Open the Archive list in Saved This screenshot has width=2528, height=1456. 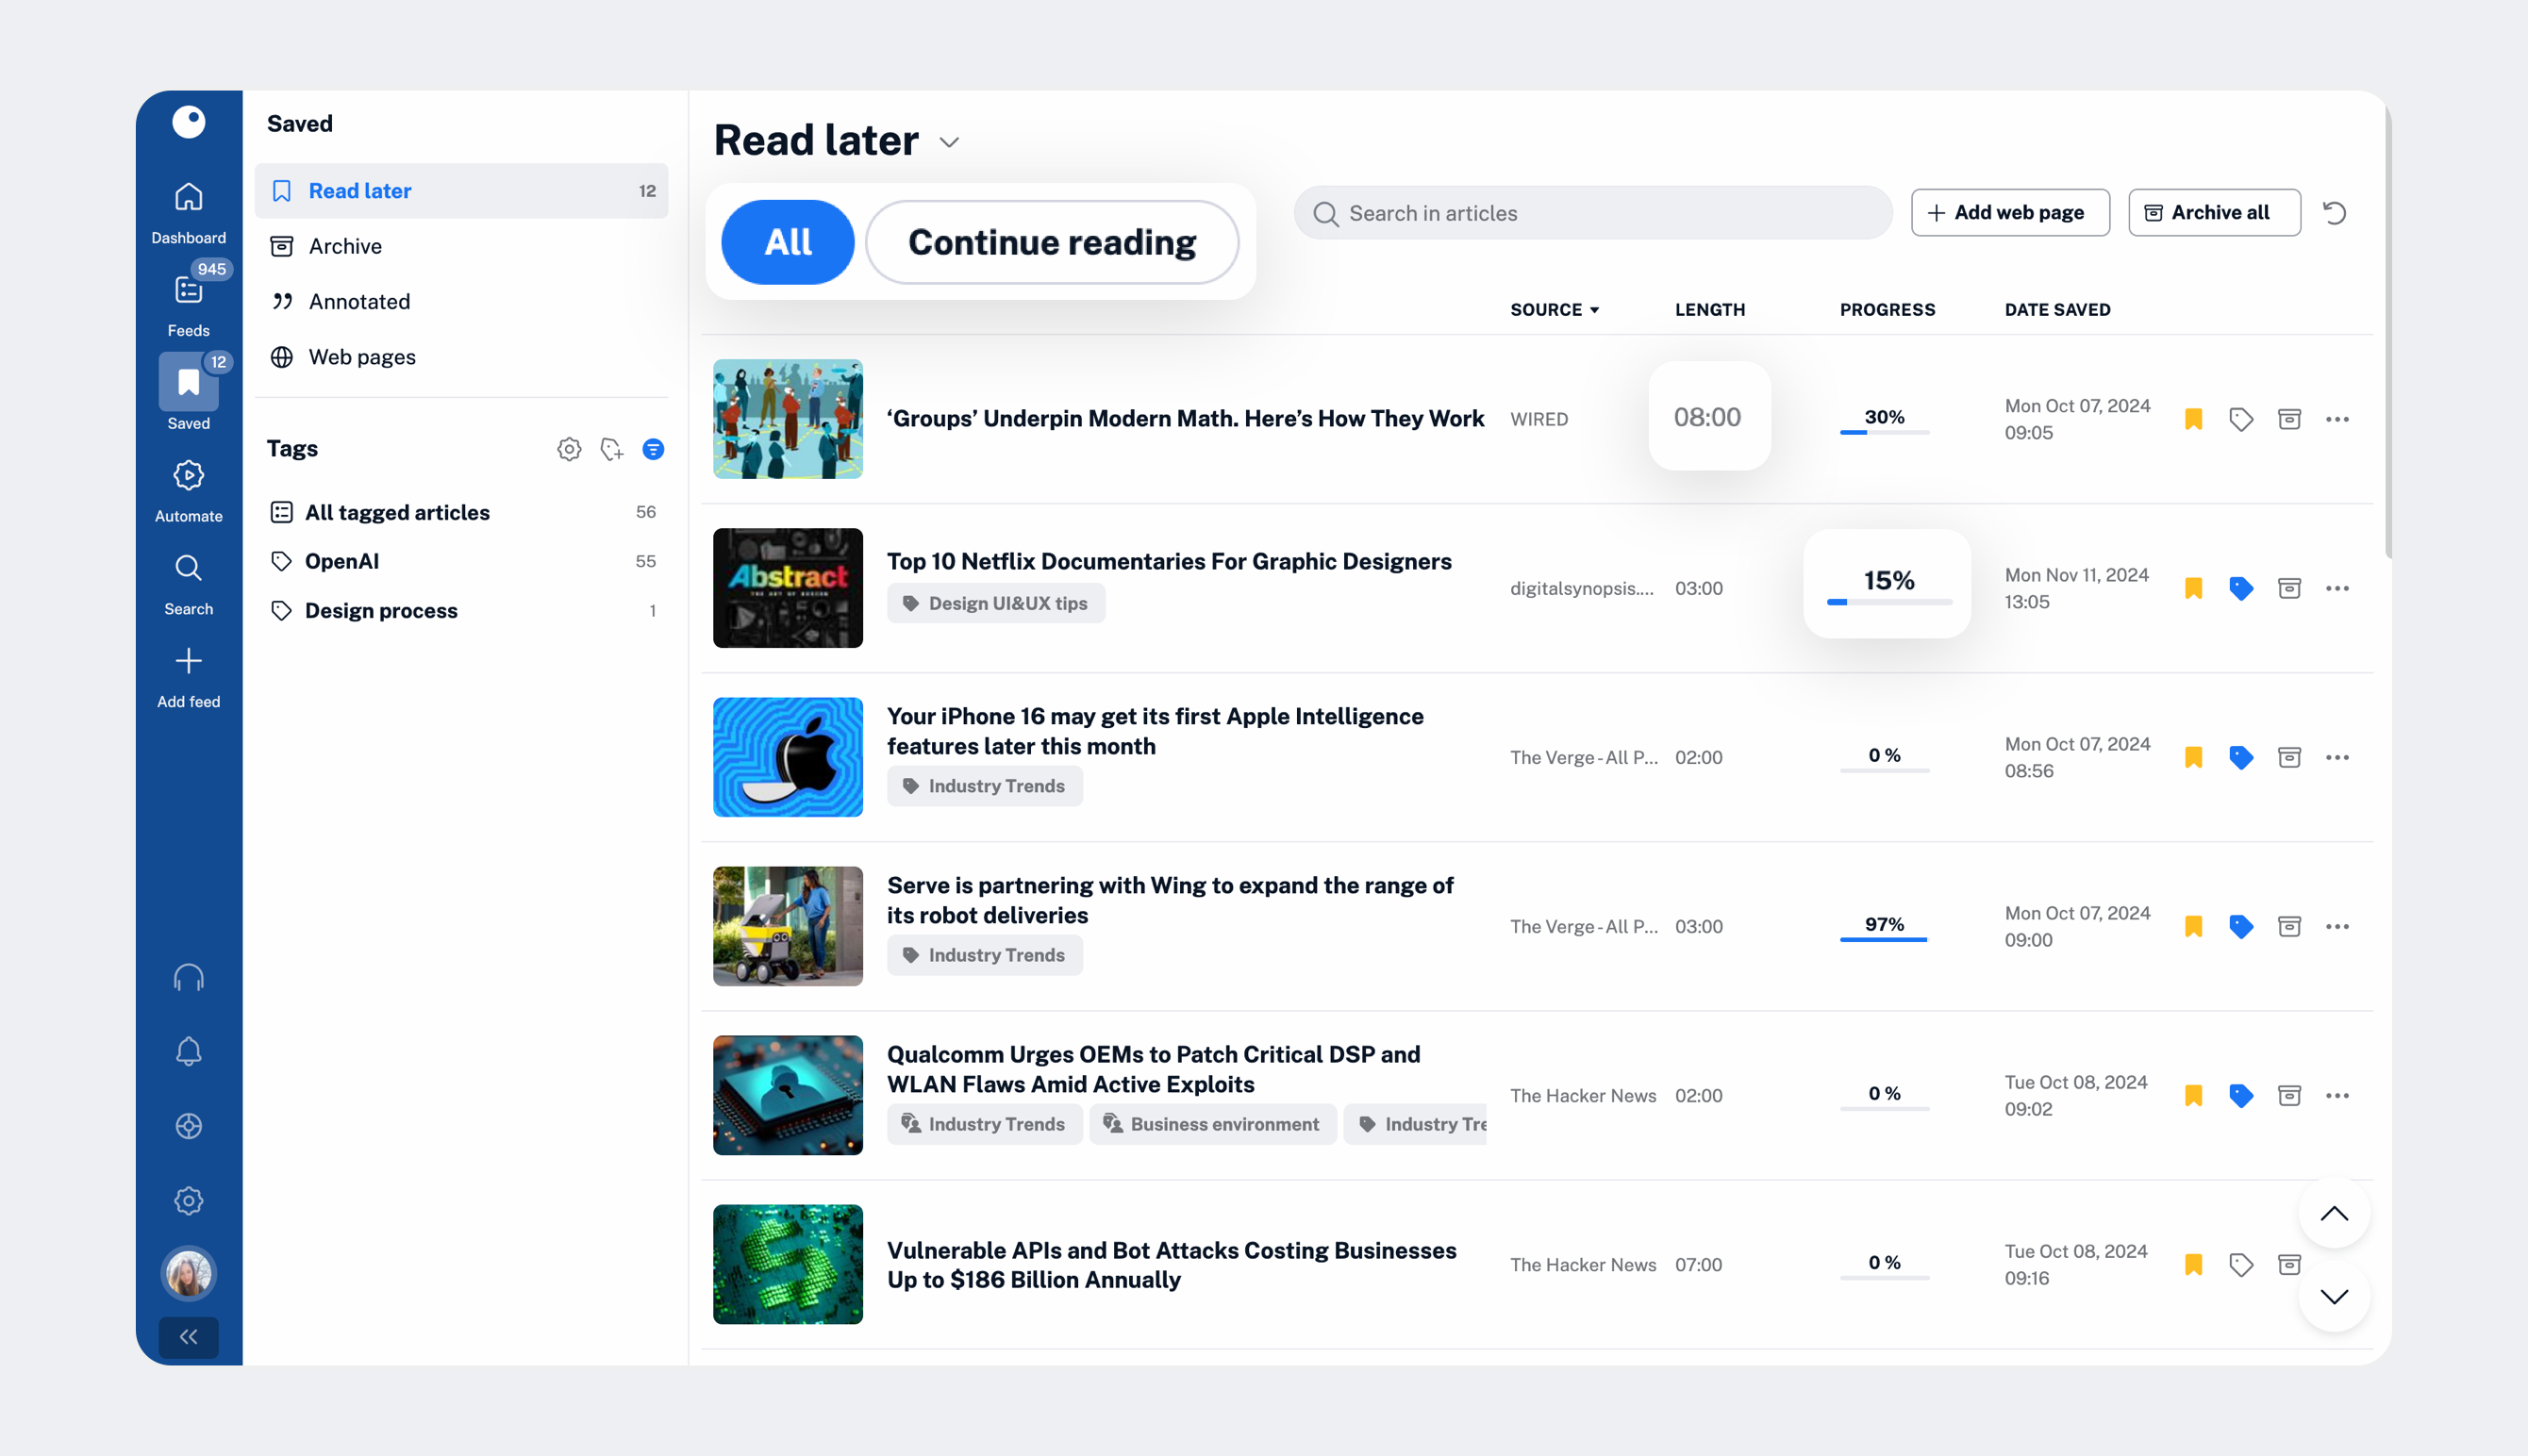(461, 246)
